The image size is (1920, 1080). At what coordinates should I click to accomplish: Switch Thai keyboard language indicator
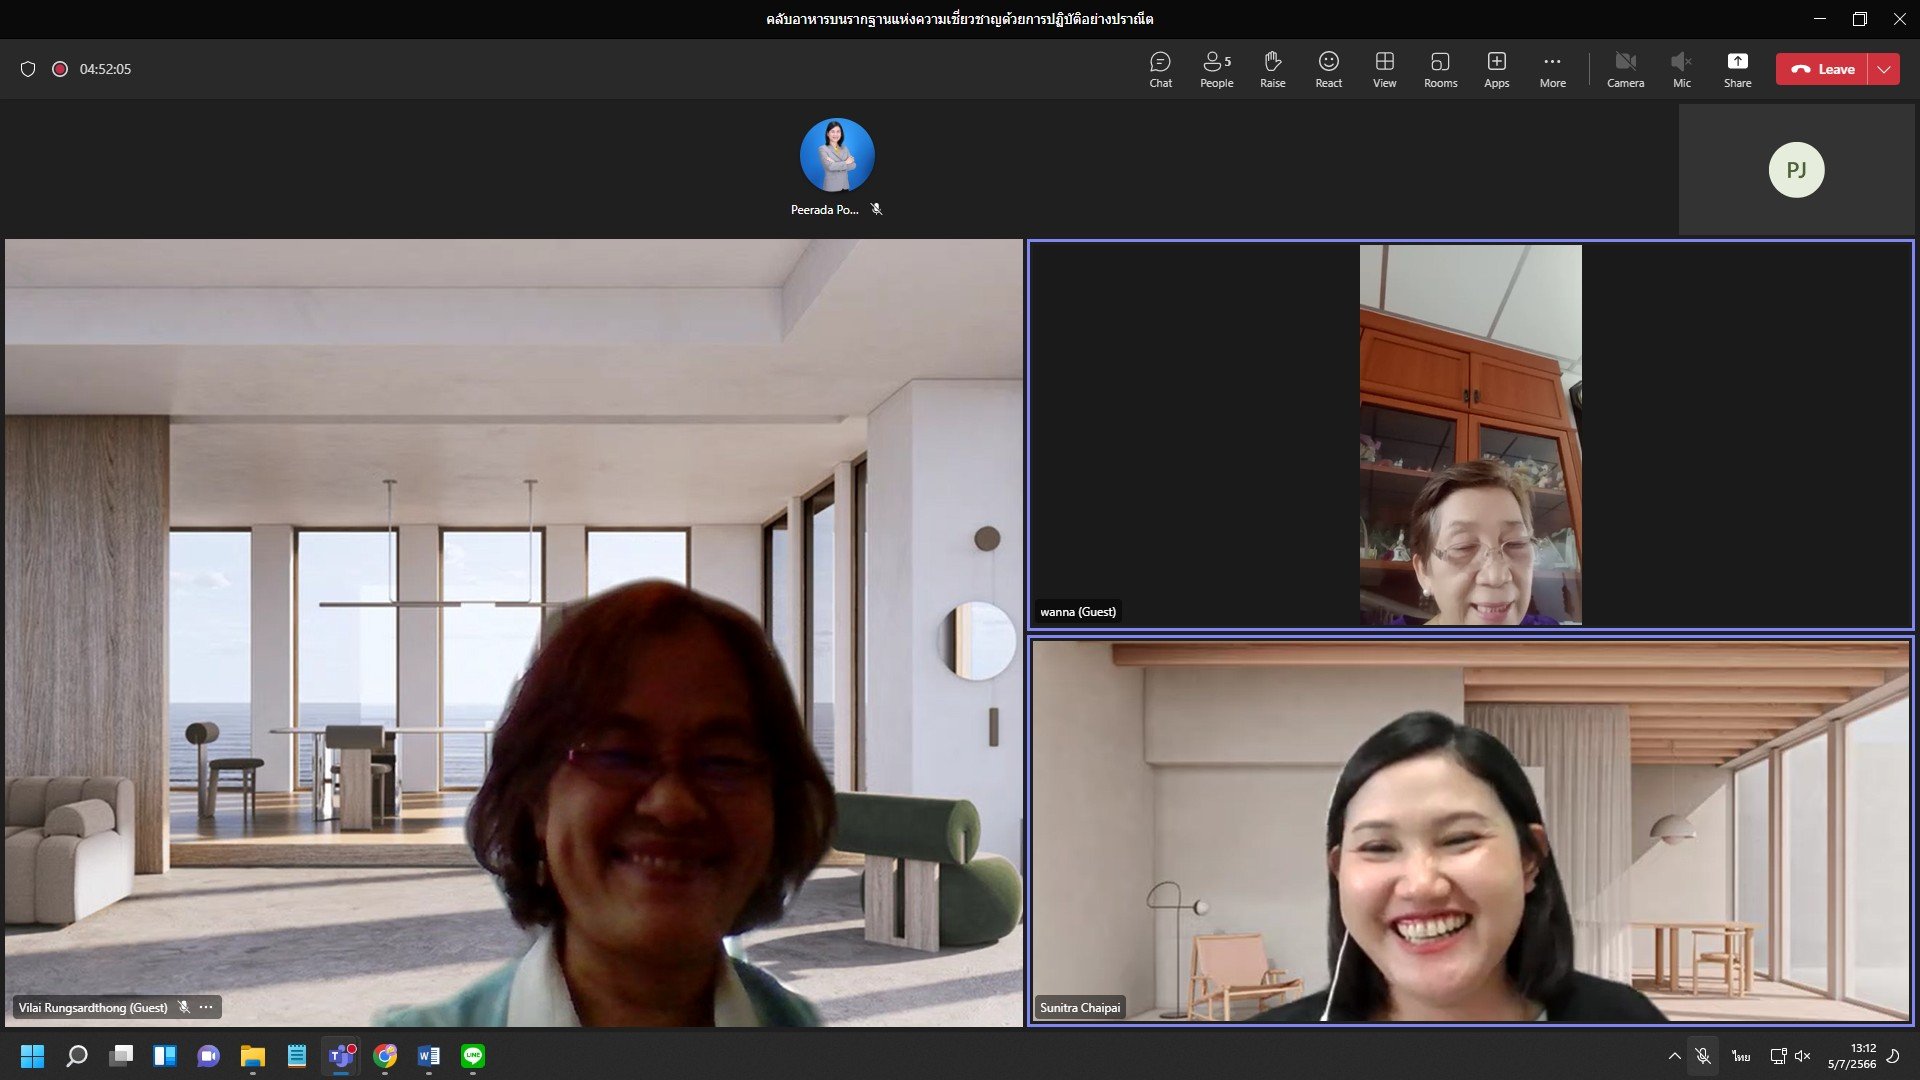[x=1741, y=1056]
